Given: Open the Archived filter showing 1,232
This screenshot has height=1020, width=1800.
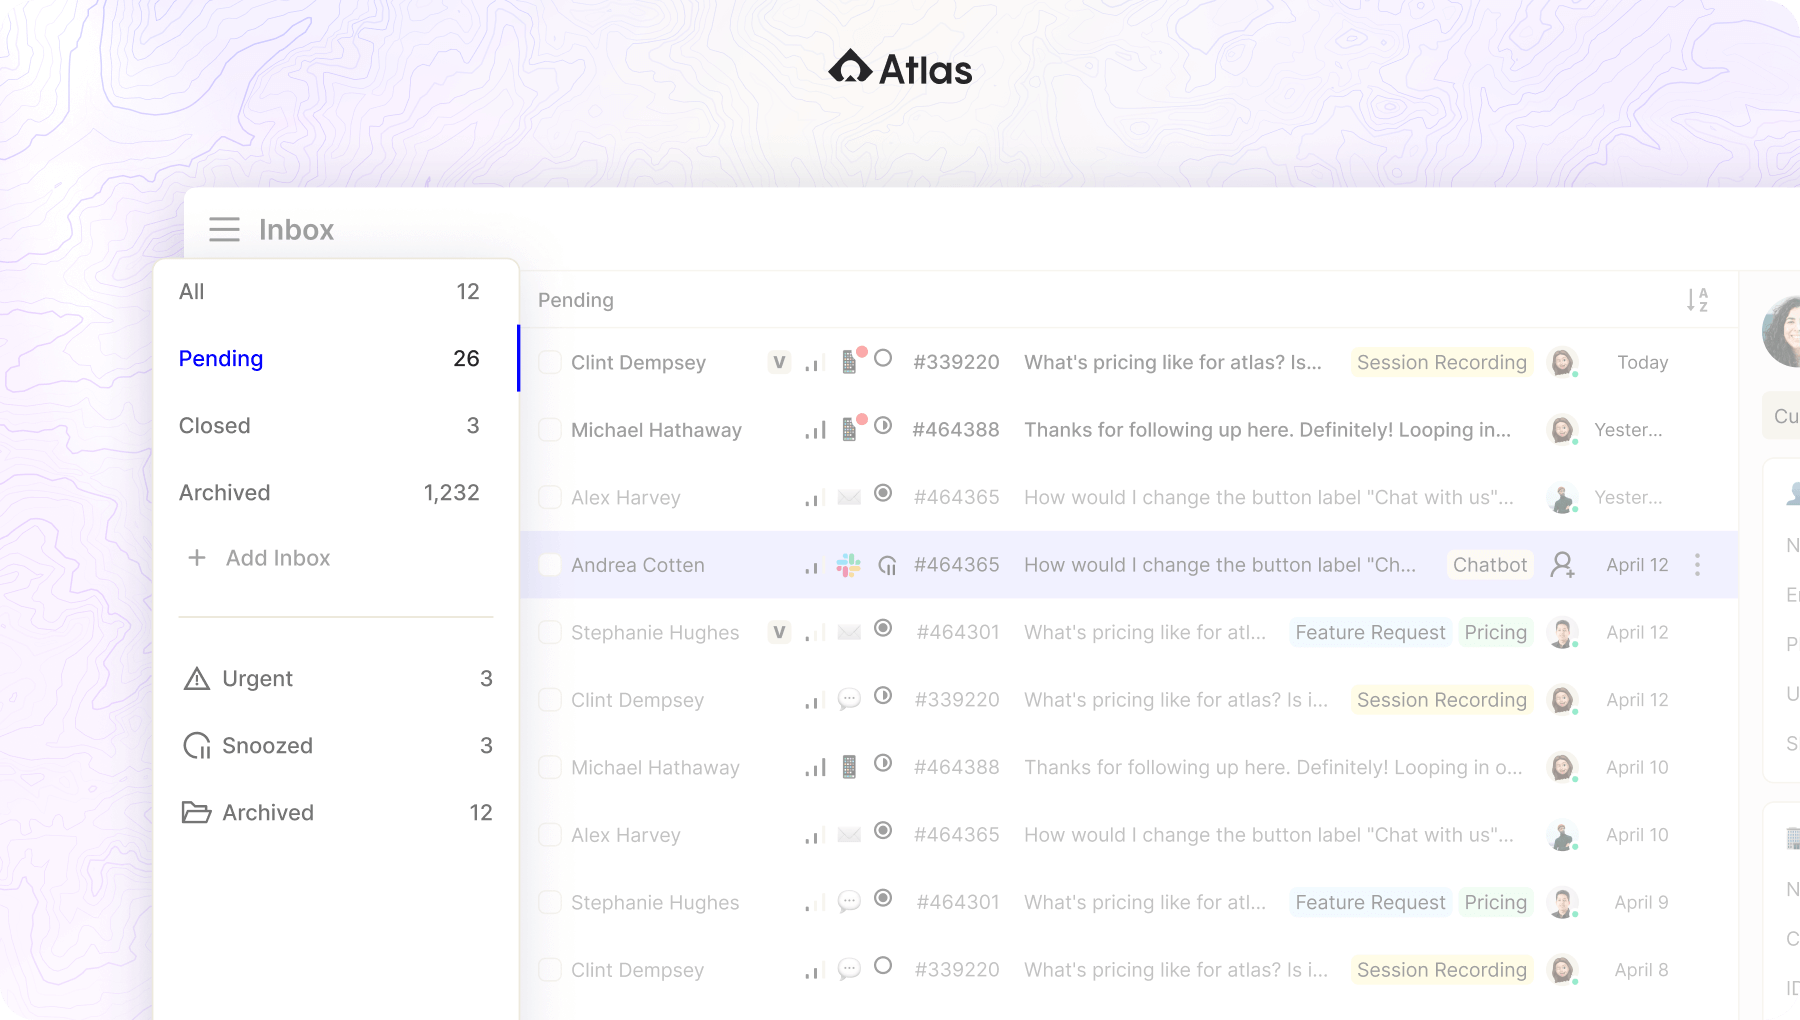Looking at the screenshot, I should point(336,493).
